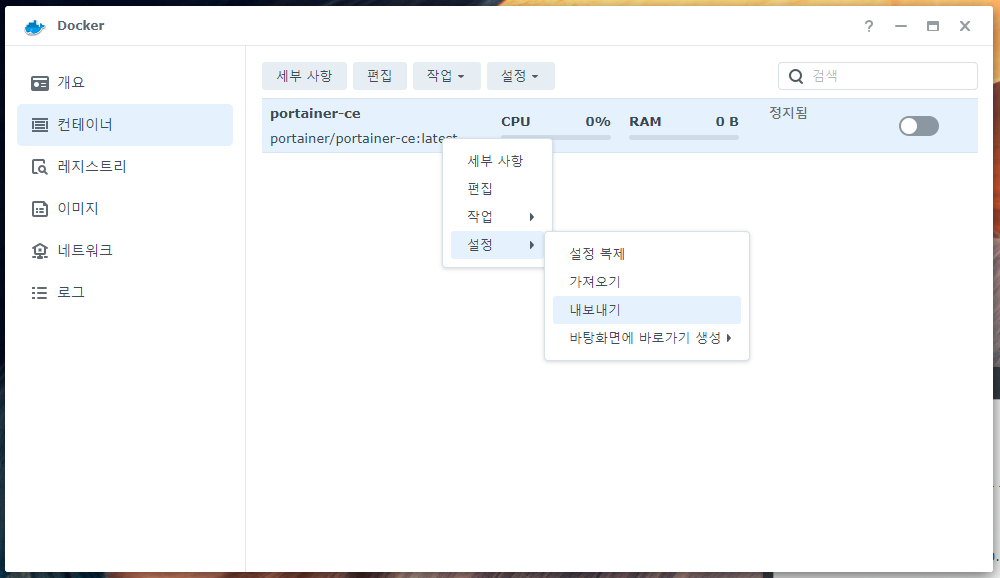Open the 설정 toolbar dropdown
Screen dimensions: 1000x578
click(x=520, y=76)
